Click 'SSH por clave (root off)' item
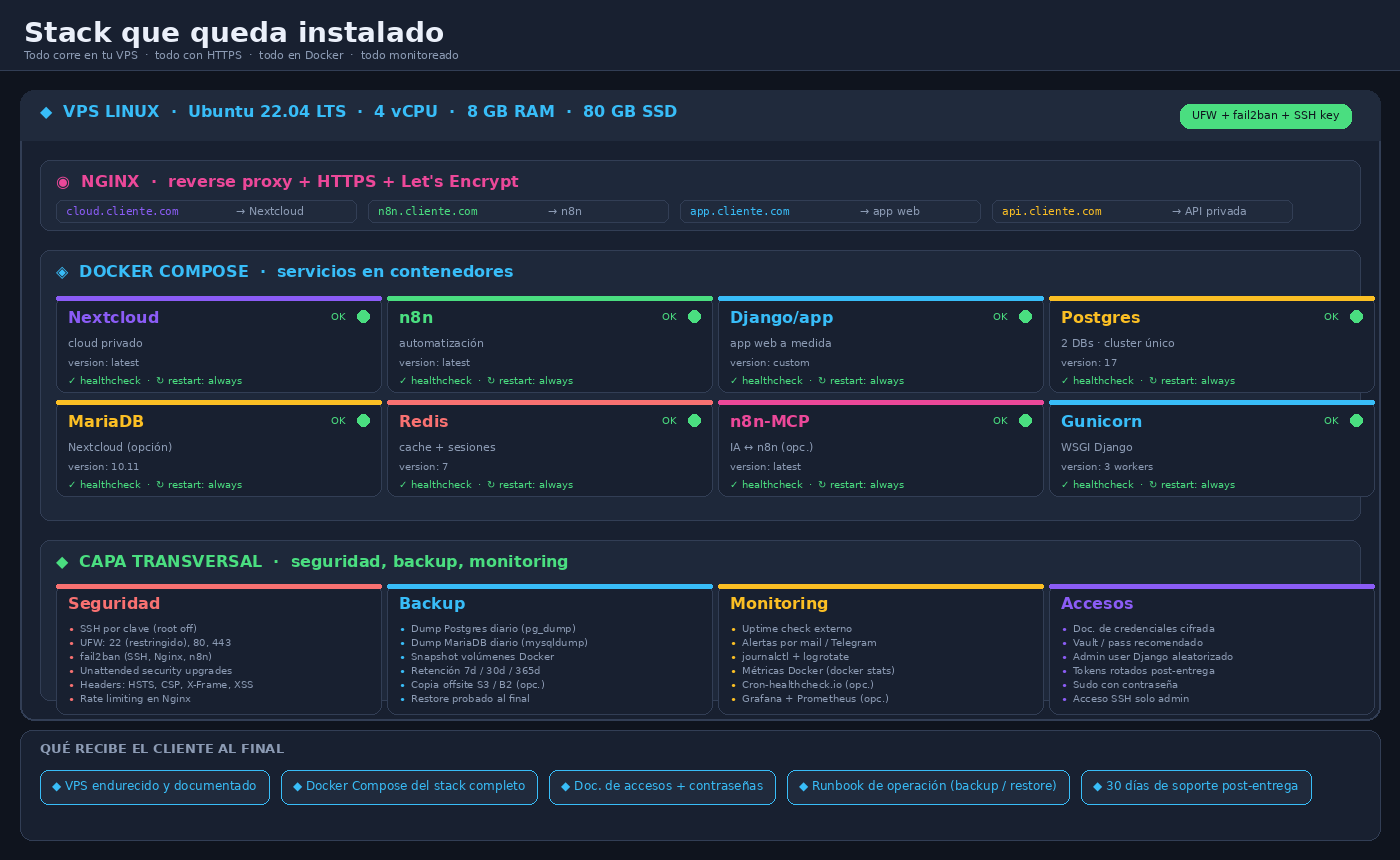This screenshot has width=1400, height=860. coord(138,629)
